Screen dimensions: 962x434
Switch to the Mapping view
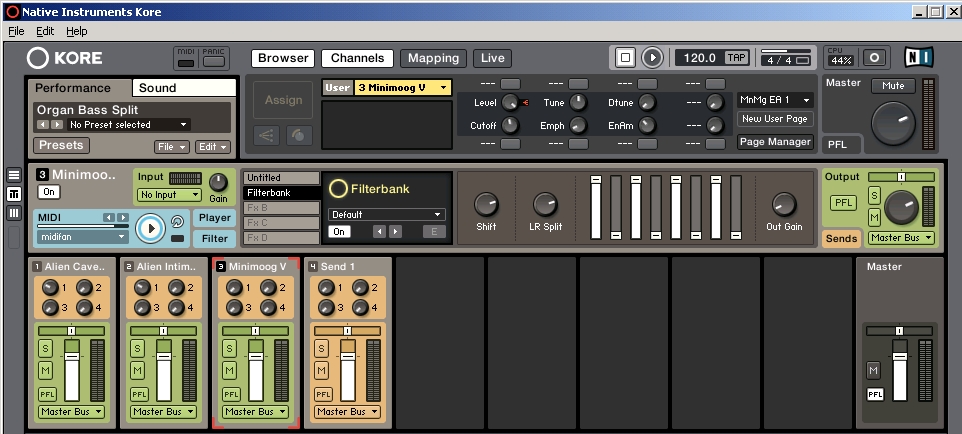tap(433, 58)
